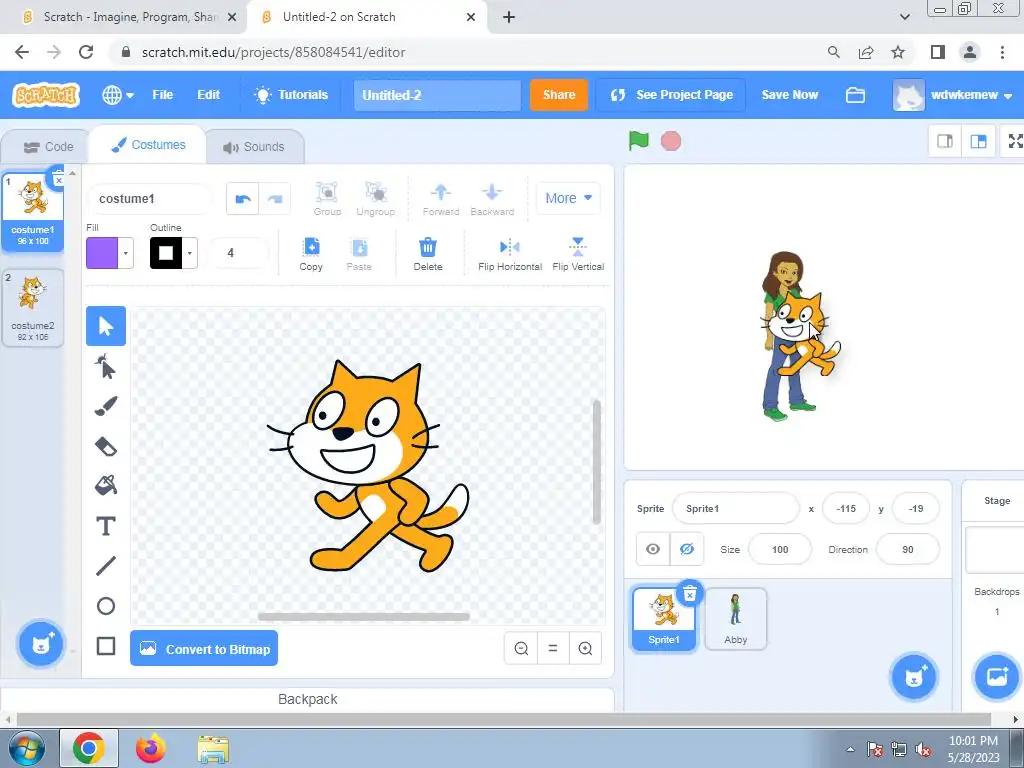Select the Text tool
This screenshot has height=768, width=1024.
point(106,526)
